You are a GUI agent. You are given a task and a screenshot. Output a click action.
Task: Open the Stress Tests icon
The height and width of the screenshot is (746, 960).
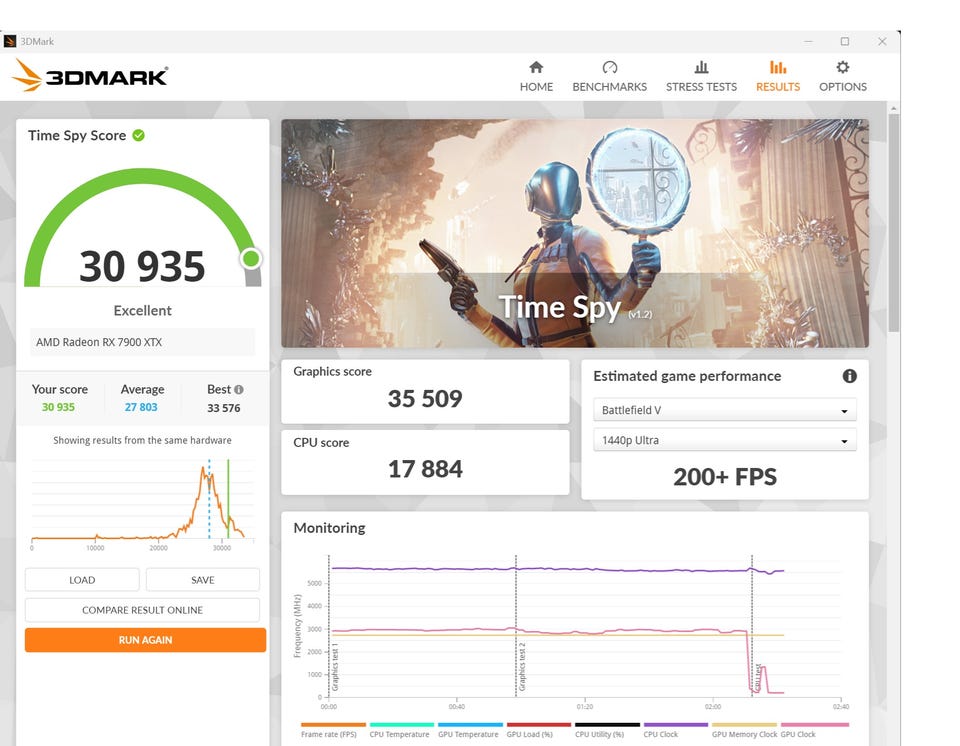tap(701, 67)
